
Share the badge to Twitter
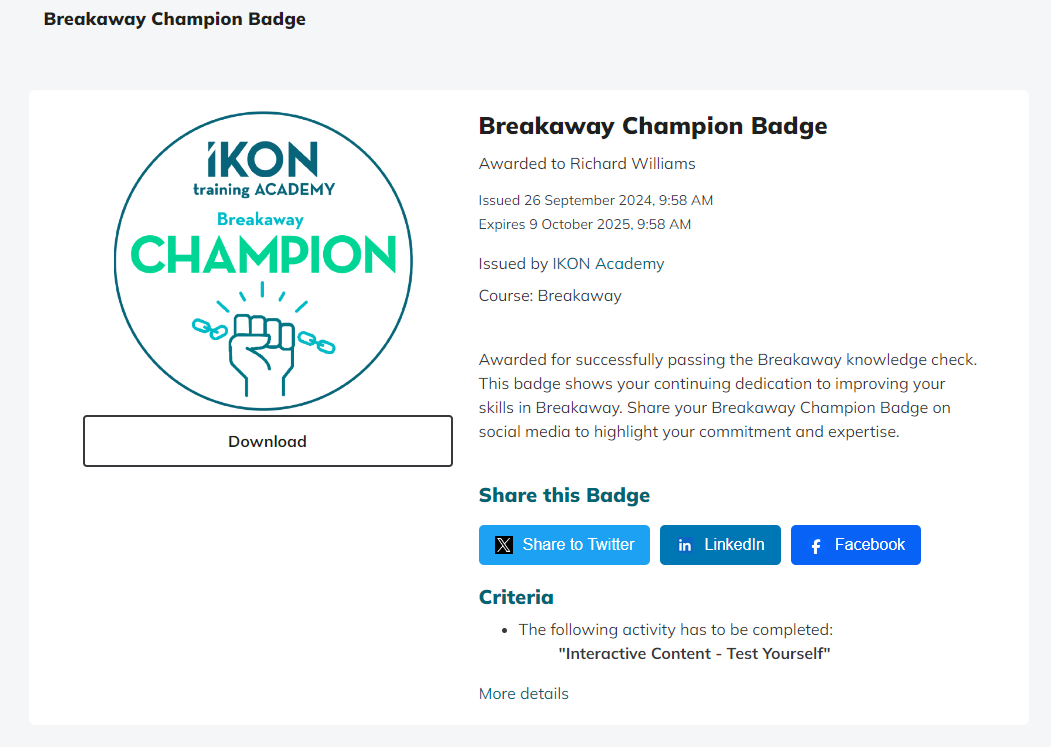click(564, 544)
